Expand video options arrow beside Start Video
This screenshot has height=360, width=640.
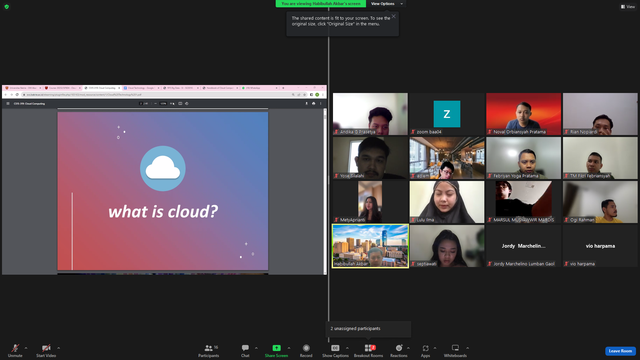tap(59, 348)
